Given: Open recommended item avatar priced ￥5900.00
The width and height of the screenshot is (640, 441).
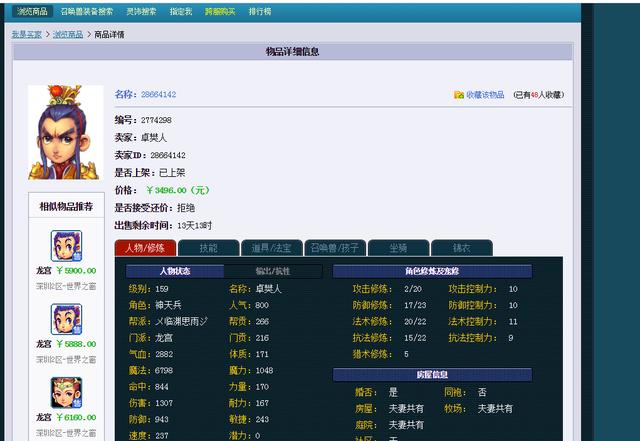Looking at the screenshot, I should (x=66, y=246).
